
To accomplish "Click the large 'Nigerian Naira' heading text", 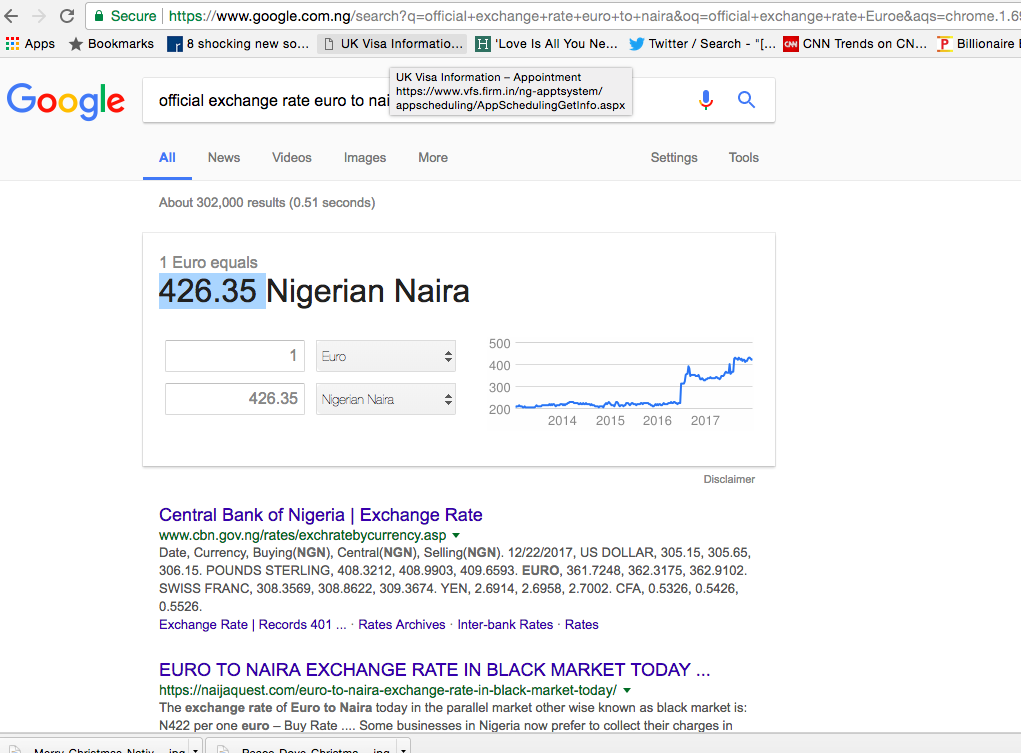I will point(368,291).
